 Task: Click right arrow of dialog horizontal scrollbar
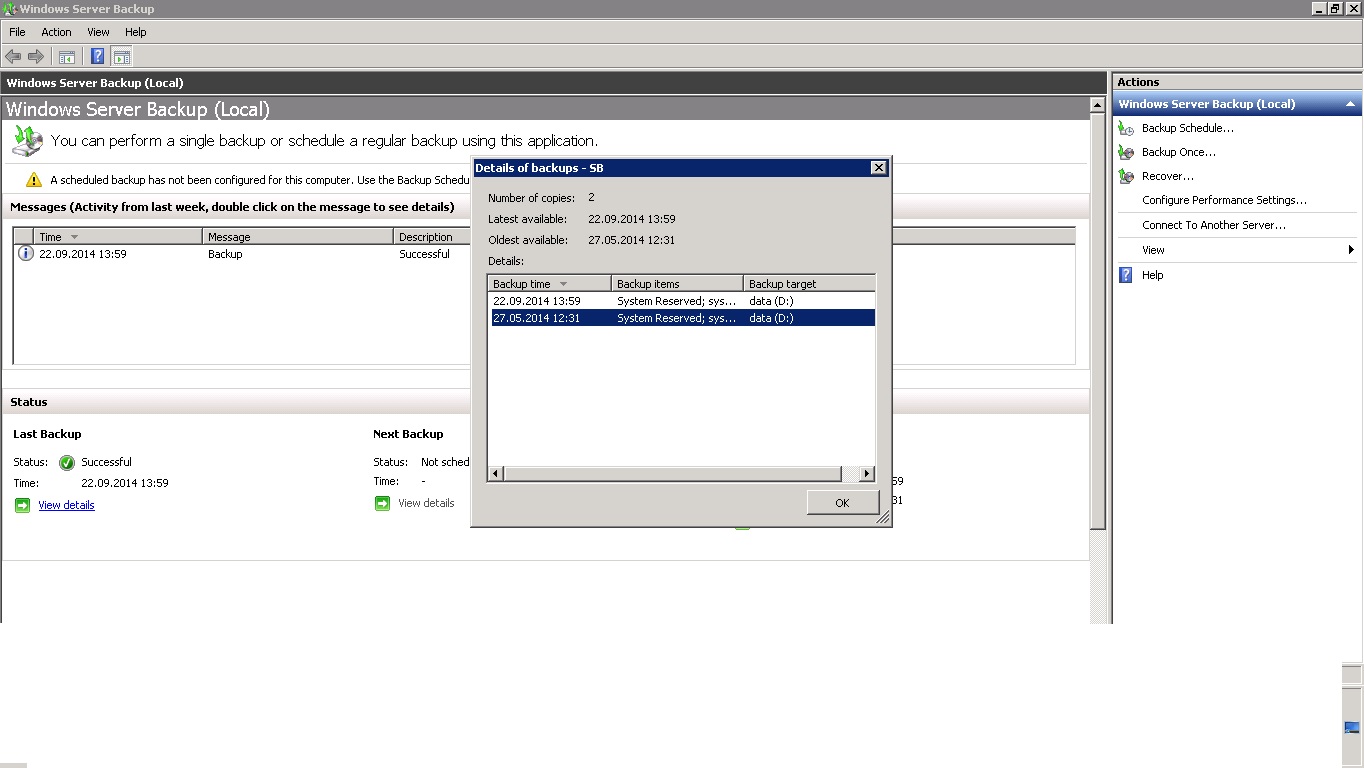click(866, 473)
